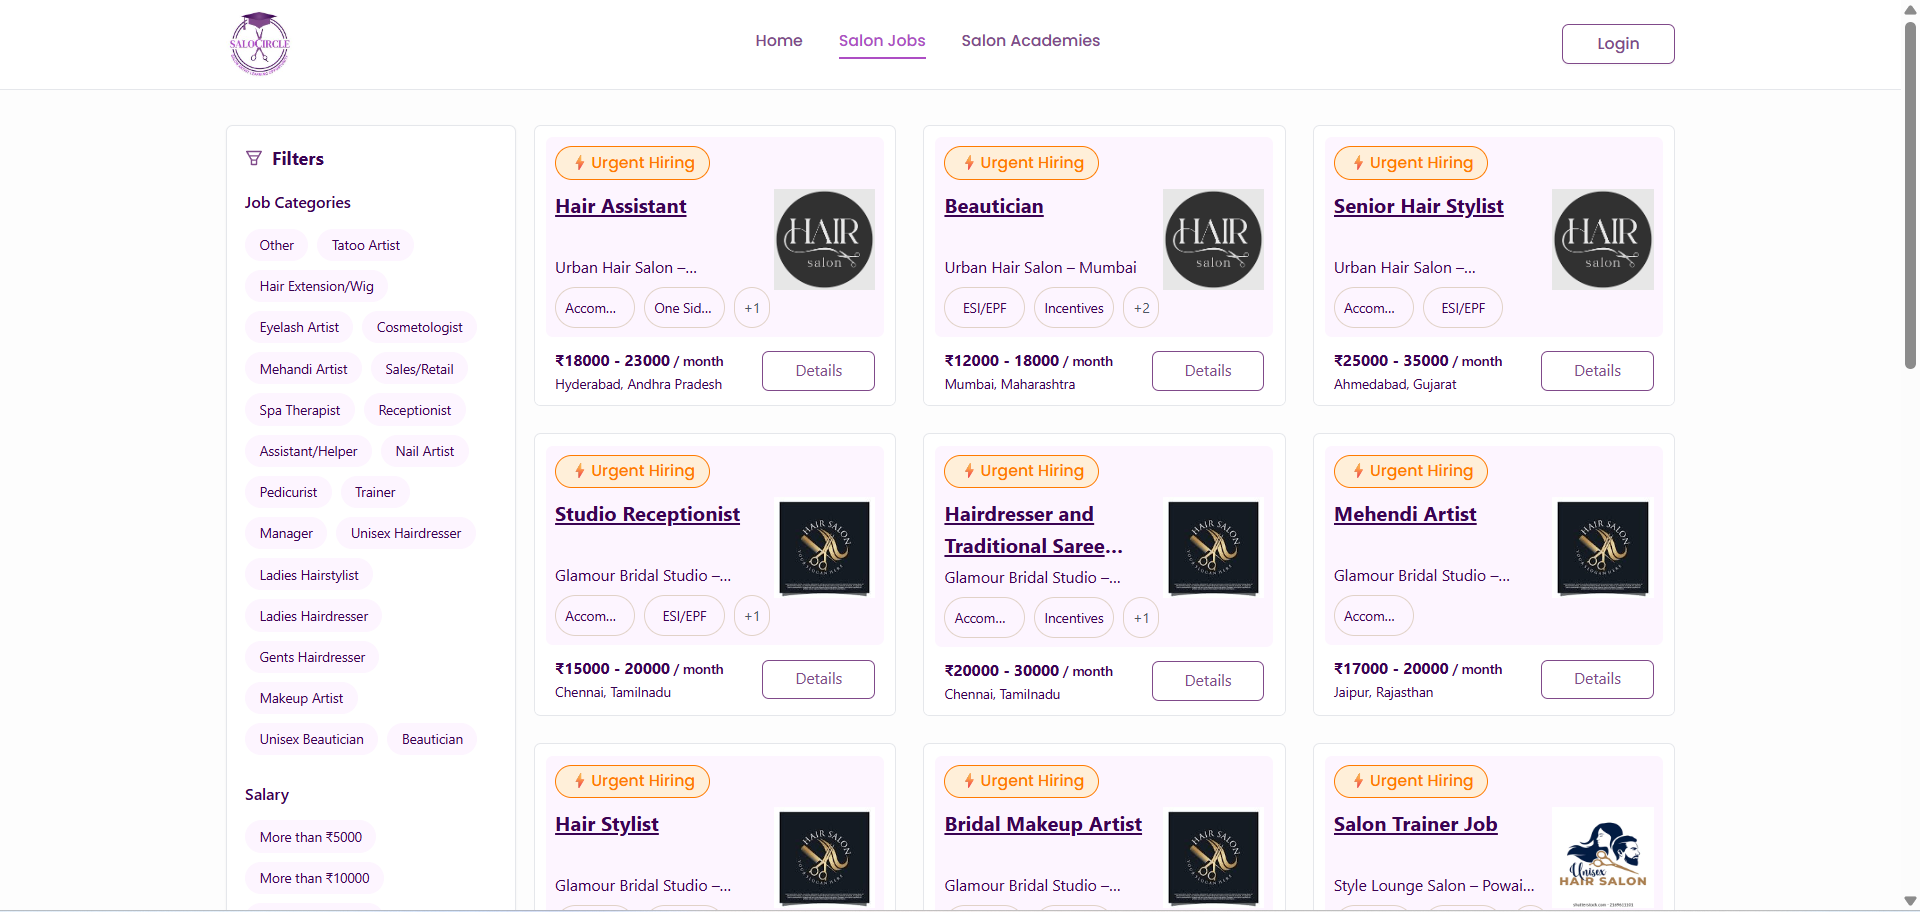Open the Salon Academies tab
The image size is (1920, 912).
coord(1031,41)
